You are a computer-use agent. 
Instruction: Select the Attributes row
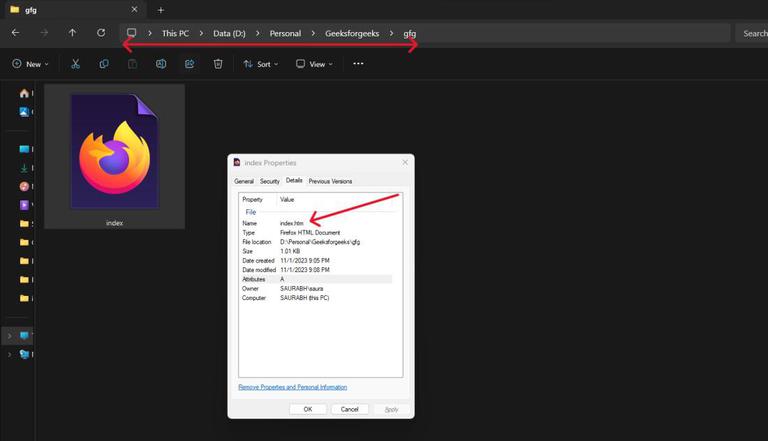[x=316, y=279]
